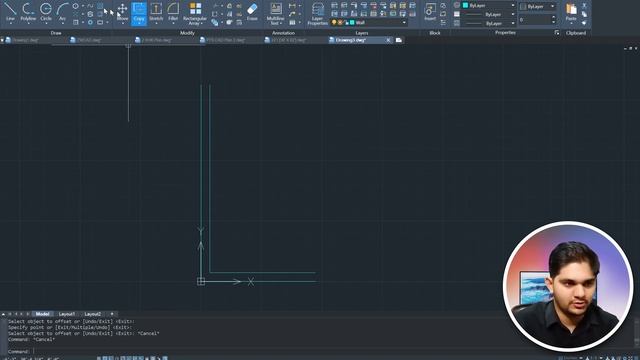Switch to the Layout1 tab
The image size is (640, 360).
(x=67, y=314)
